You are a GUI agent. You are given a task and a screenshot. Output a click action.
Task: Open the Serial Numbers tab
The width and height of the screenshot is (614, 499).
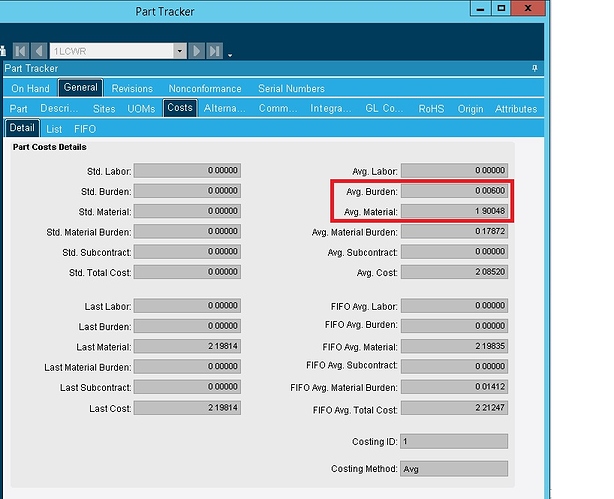tap(291, 89)
